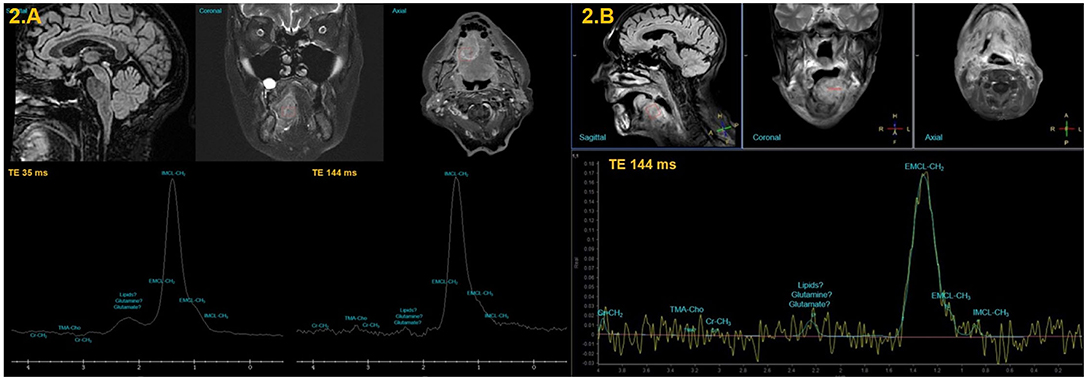The width and height of the screenshot is (1084, 377).
Task: Click 'TE 144 ms' title in panel 2.B
Action: [642, 164]
